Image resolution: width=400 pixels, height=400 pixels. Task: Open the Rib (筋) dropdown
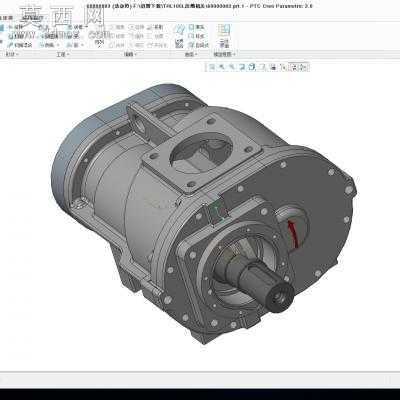pos(75,45)
